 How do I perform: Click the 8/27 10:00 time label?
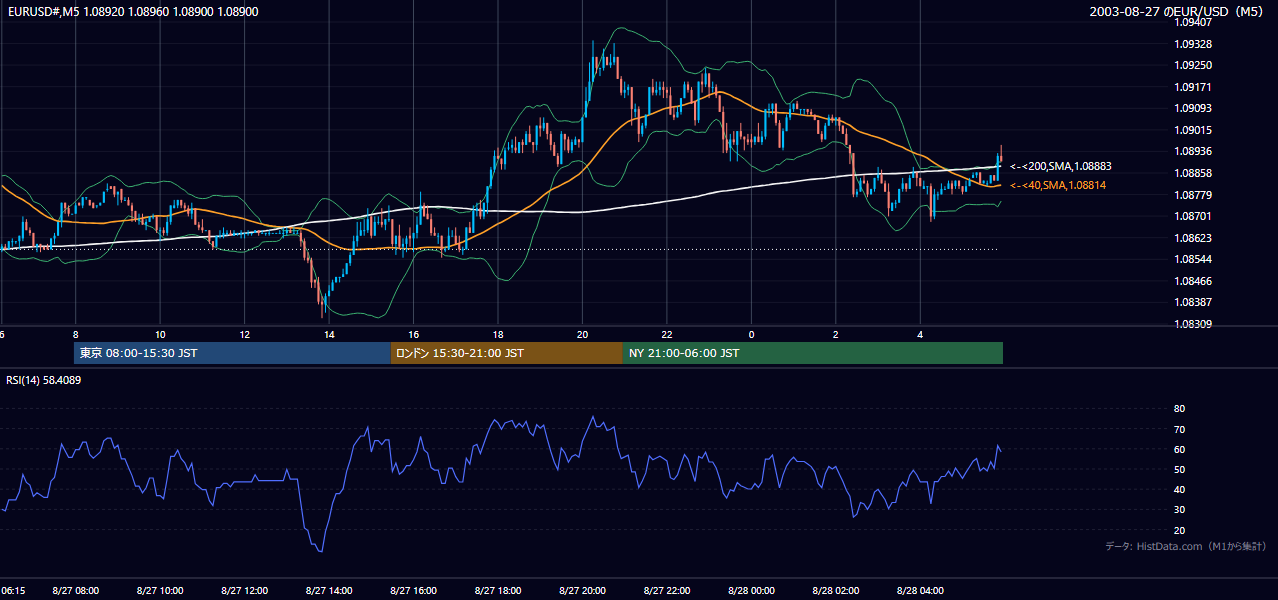coord(160,591)
